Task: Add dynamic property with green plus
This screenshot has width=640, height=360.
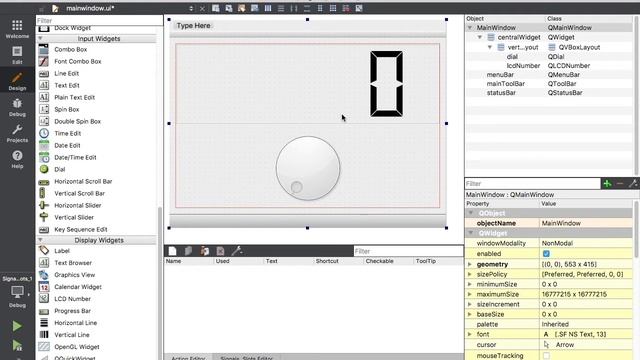Action: click(607, 184)
